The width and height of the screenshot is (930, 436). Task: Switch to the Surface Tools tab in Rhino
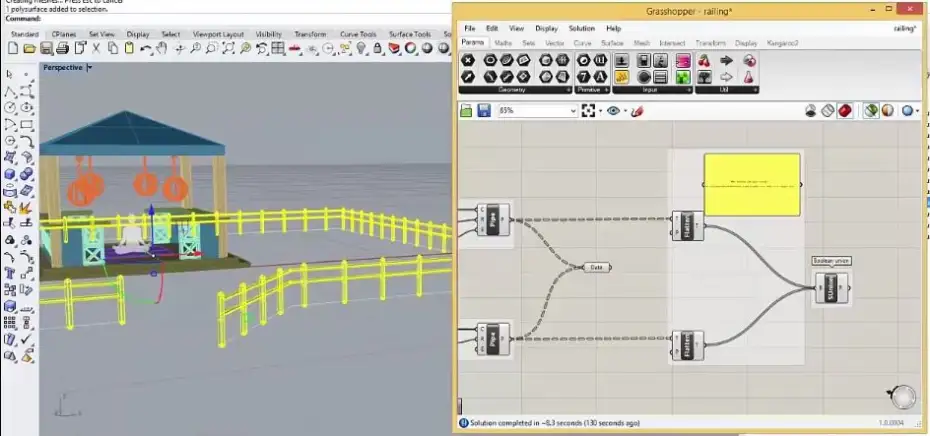409,34
